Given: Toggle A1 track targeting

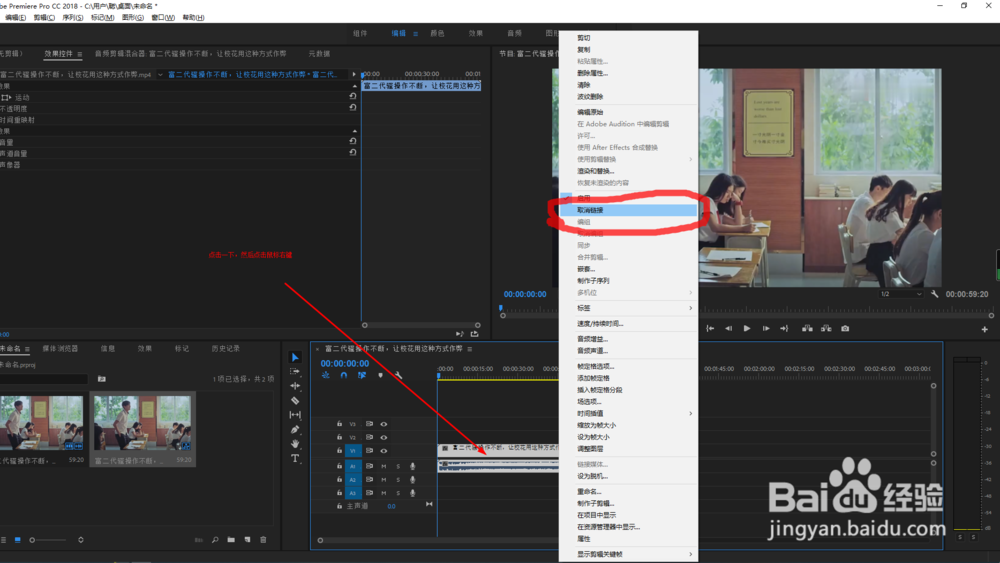Looking at the screenshot, I should point(353,466).
